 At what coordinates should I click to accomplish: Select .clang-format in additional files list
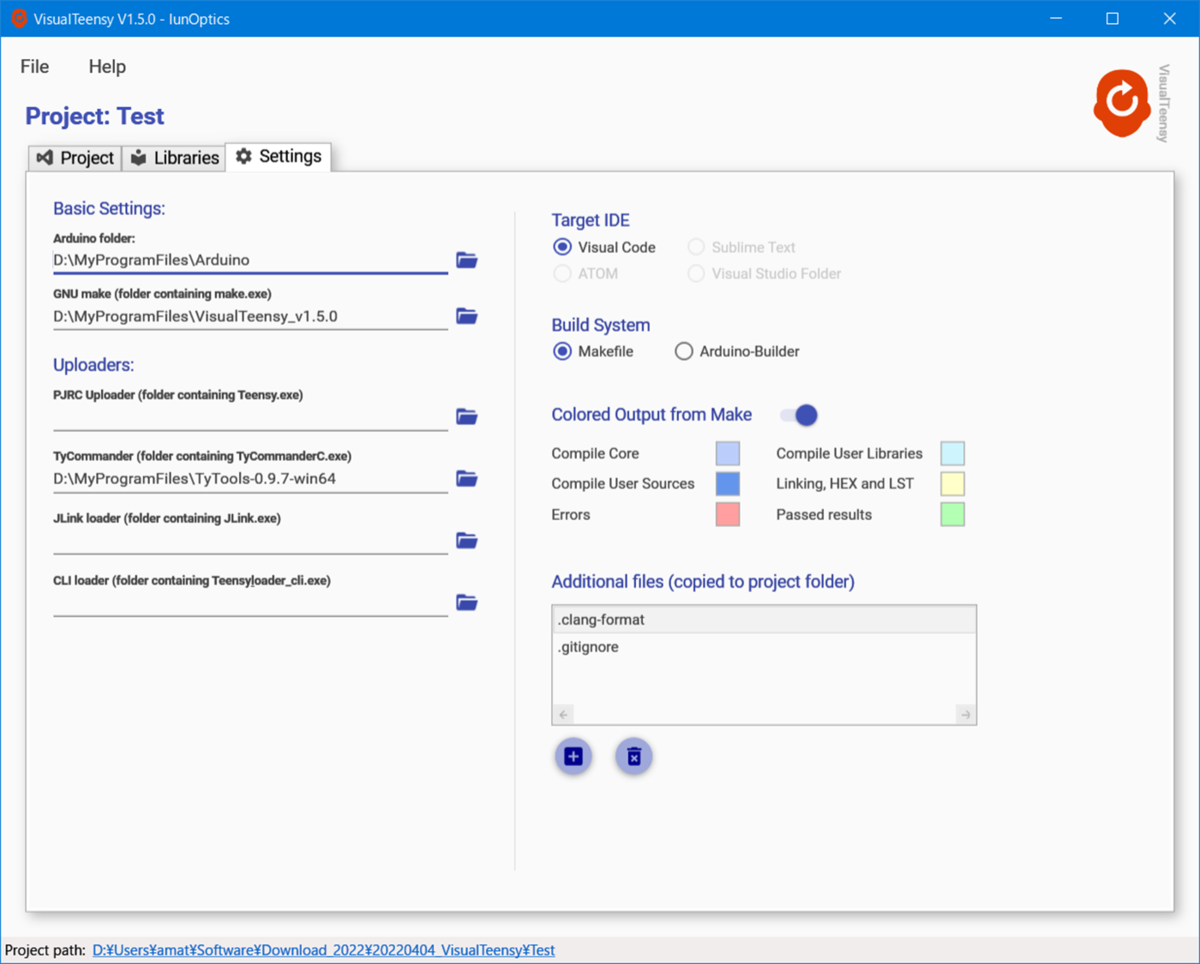pyautogui.click(x=764, y=620)
